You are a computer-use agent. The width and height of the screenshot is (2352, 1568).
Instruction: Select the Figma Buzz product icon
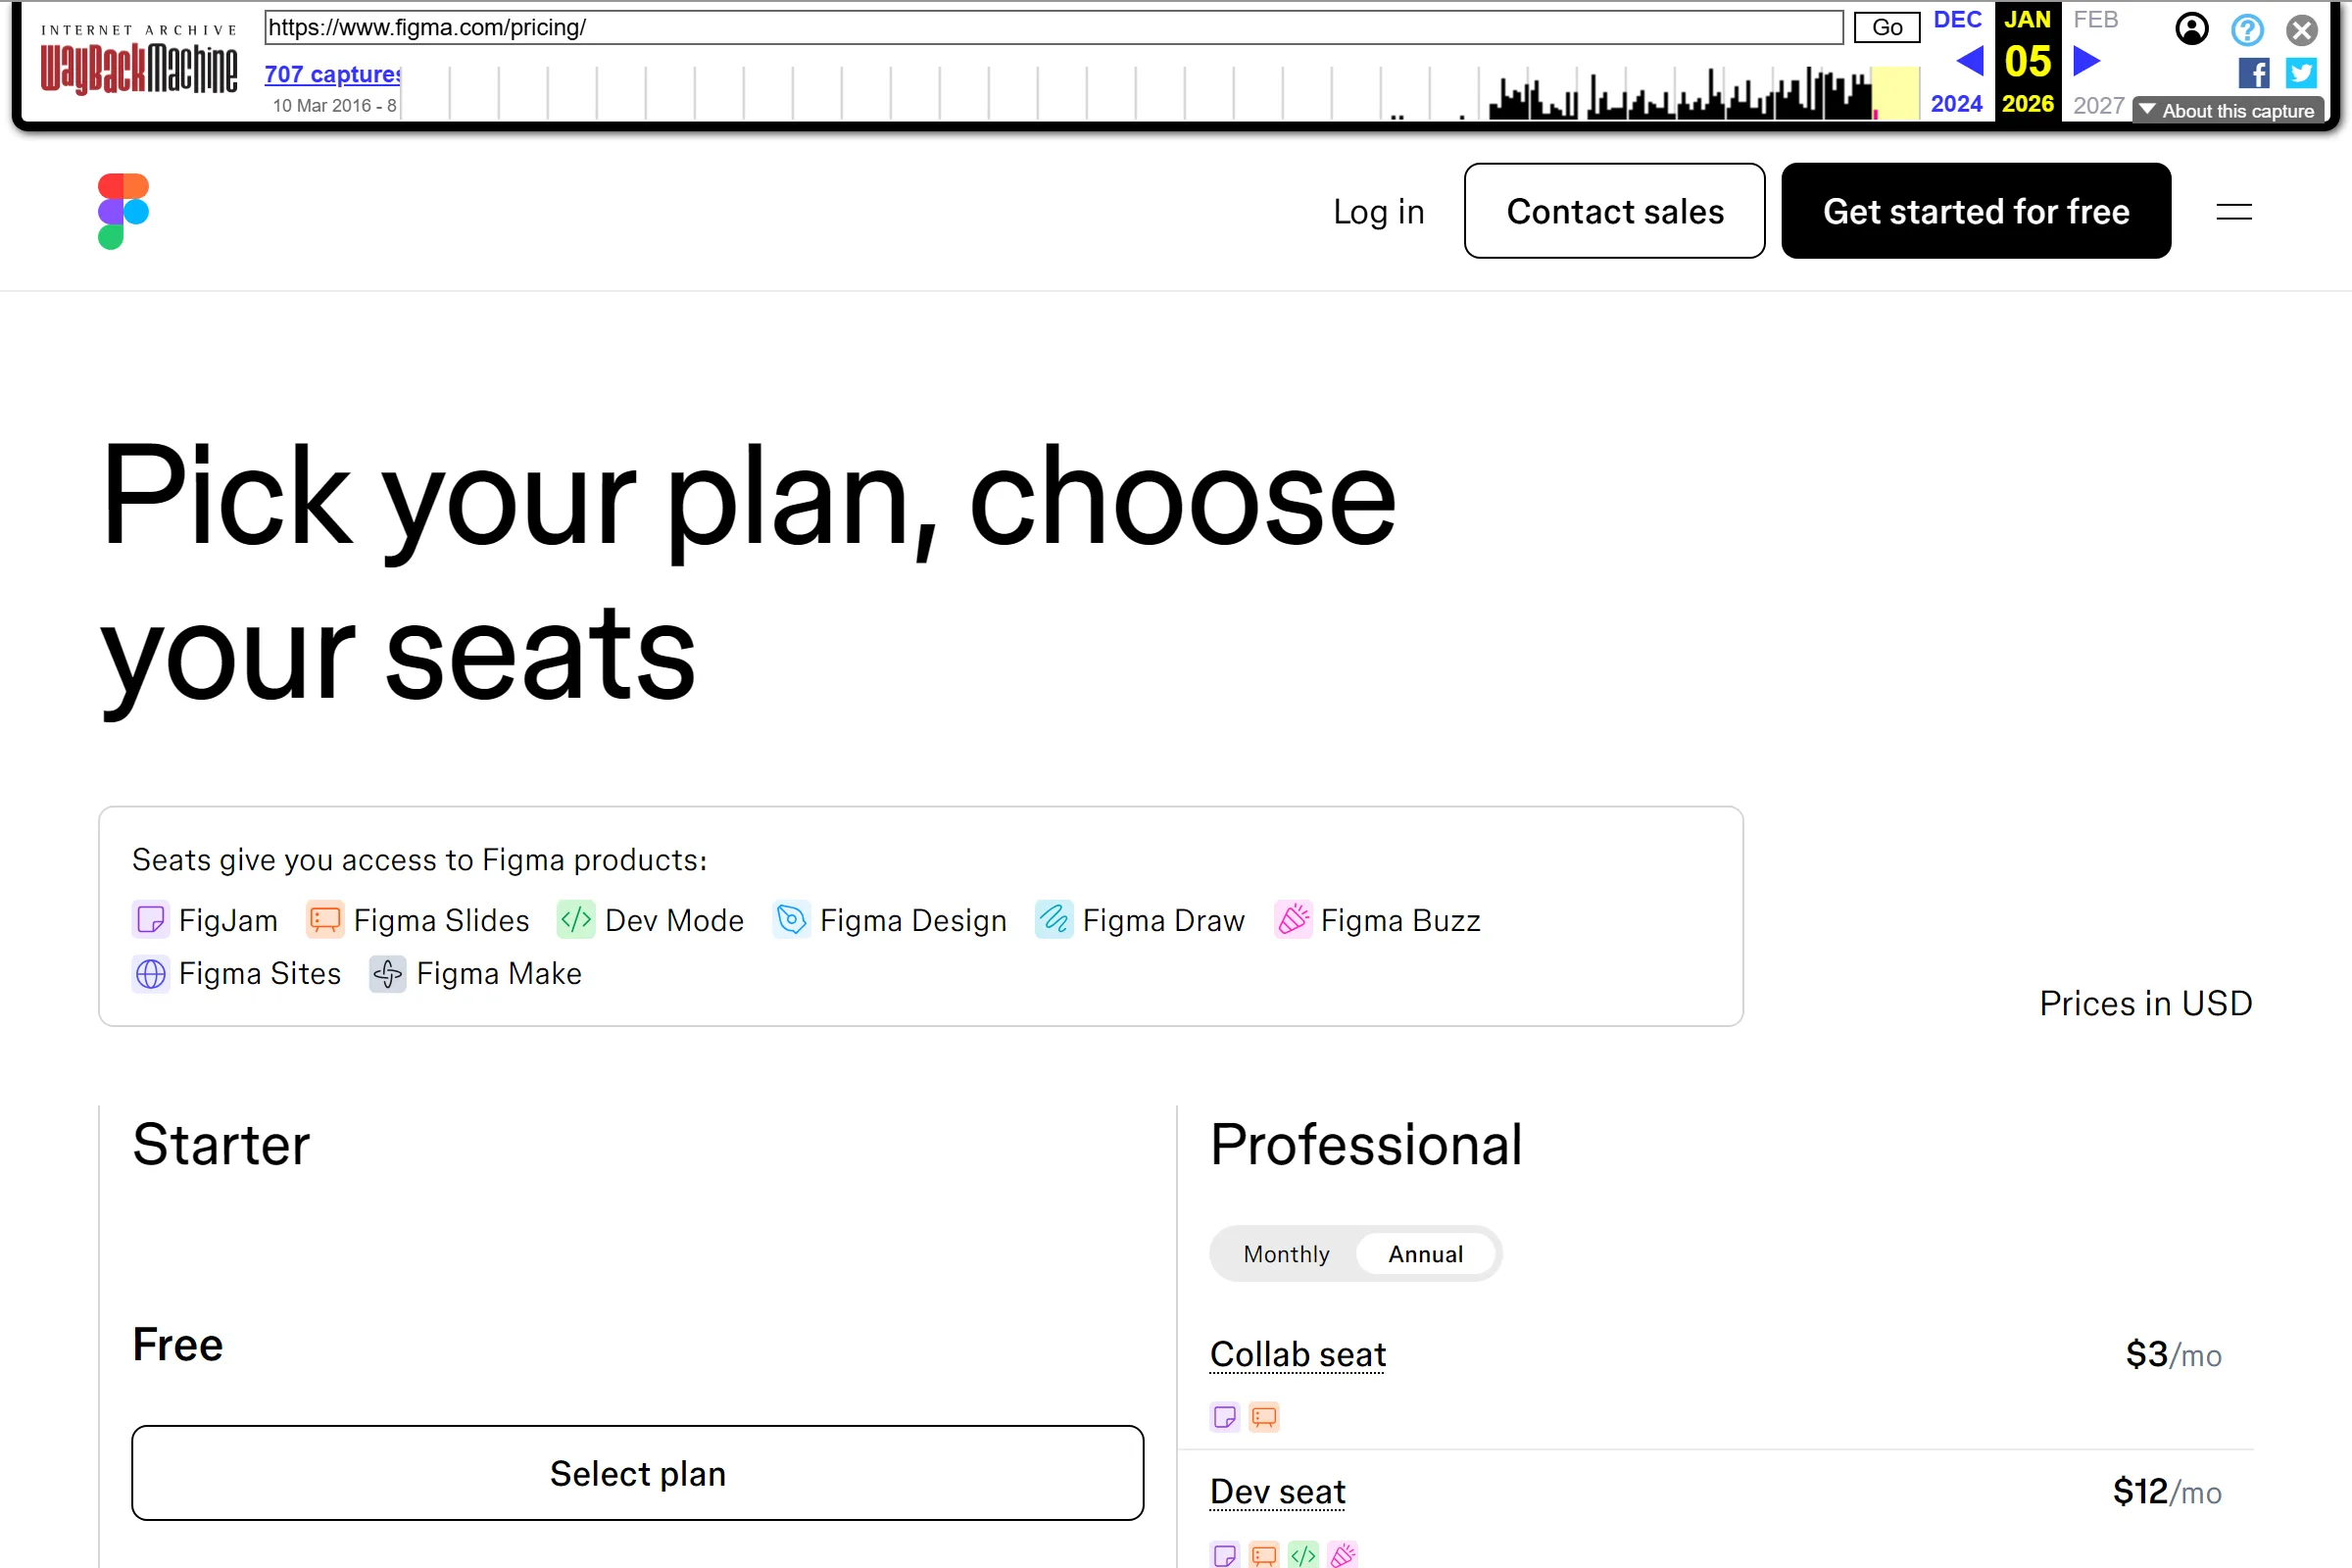click(1293, 919)
